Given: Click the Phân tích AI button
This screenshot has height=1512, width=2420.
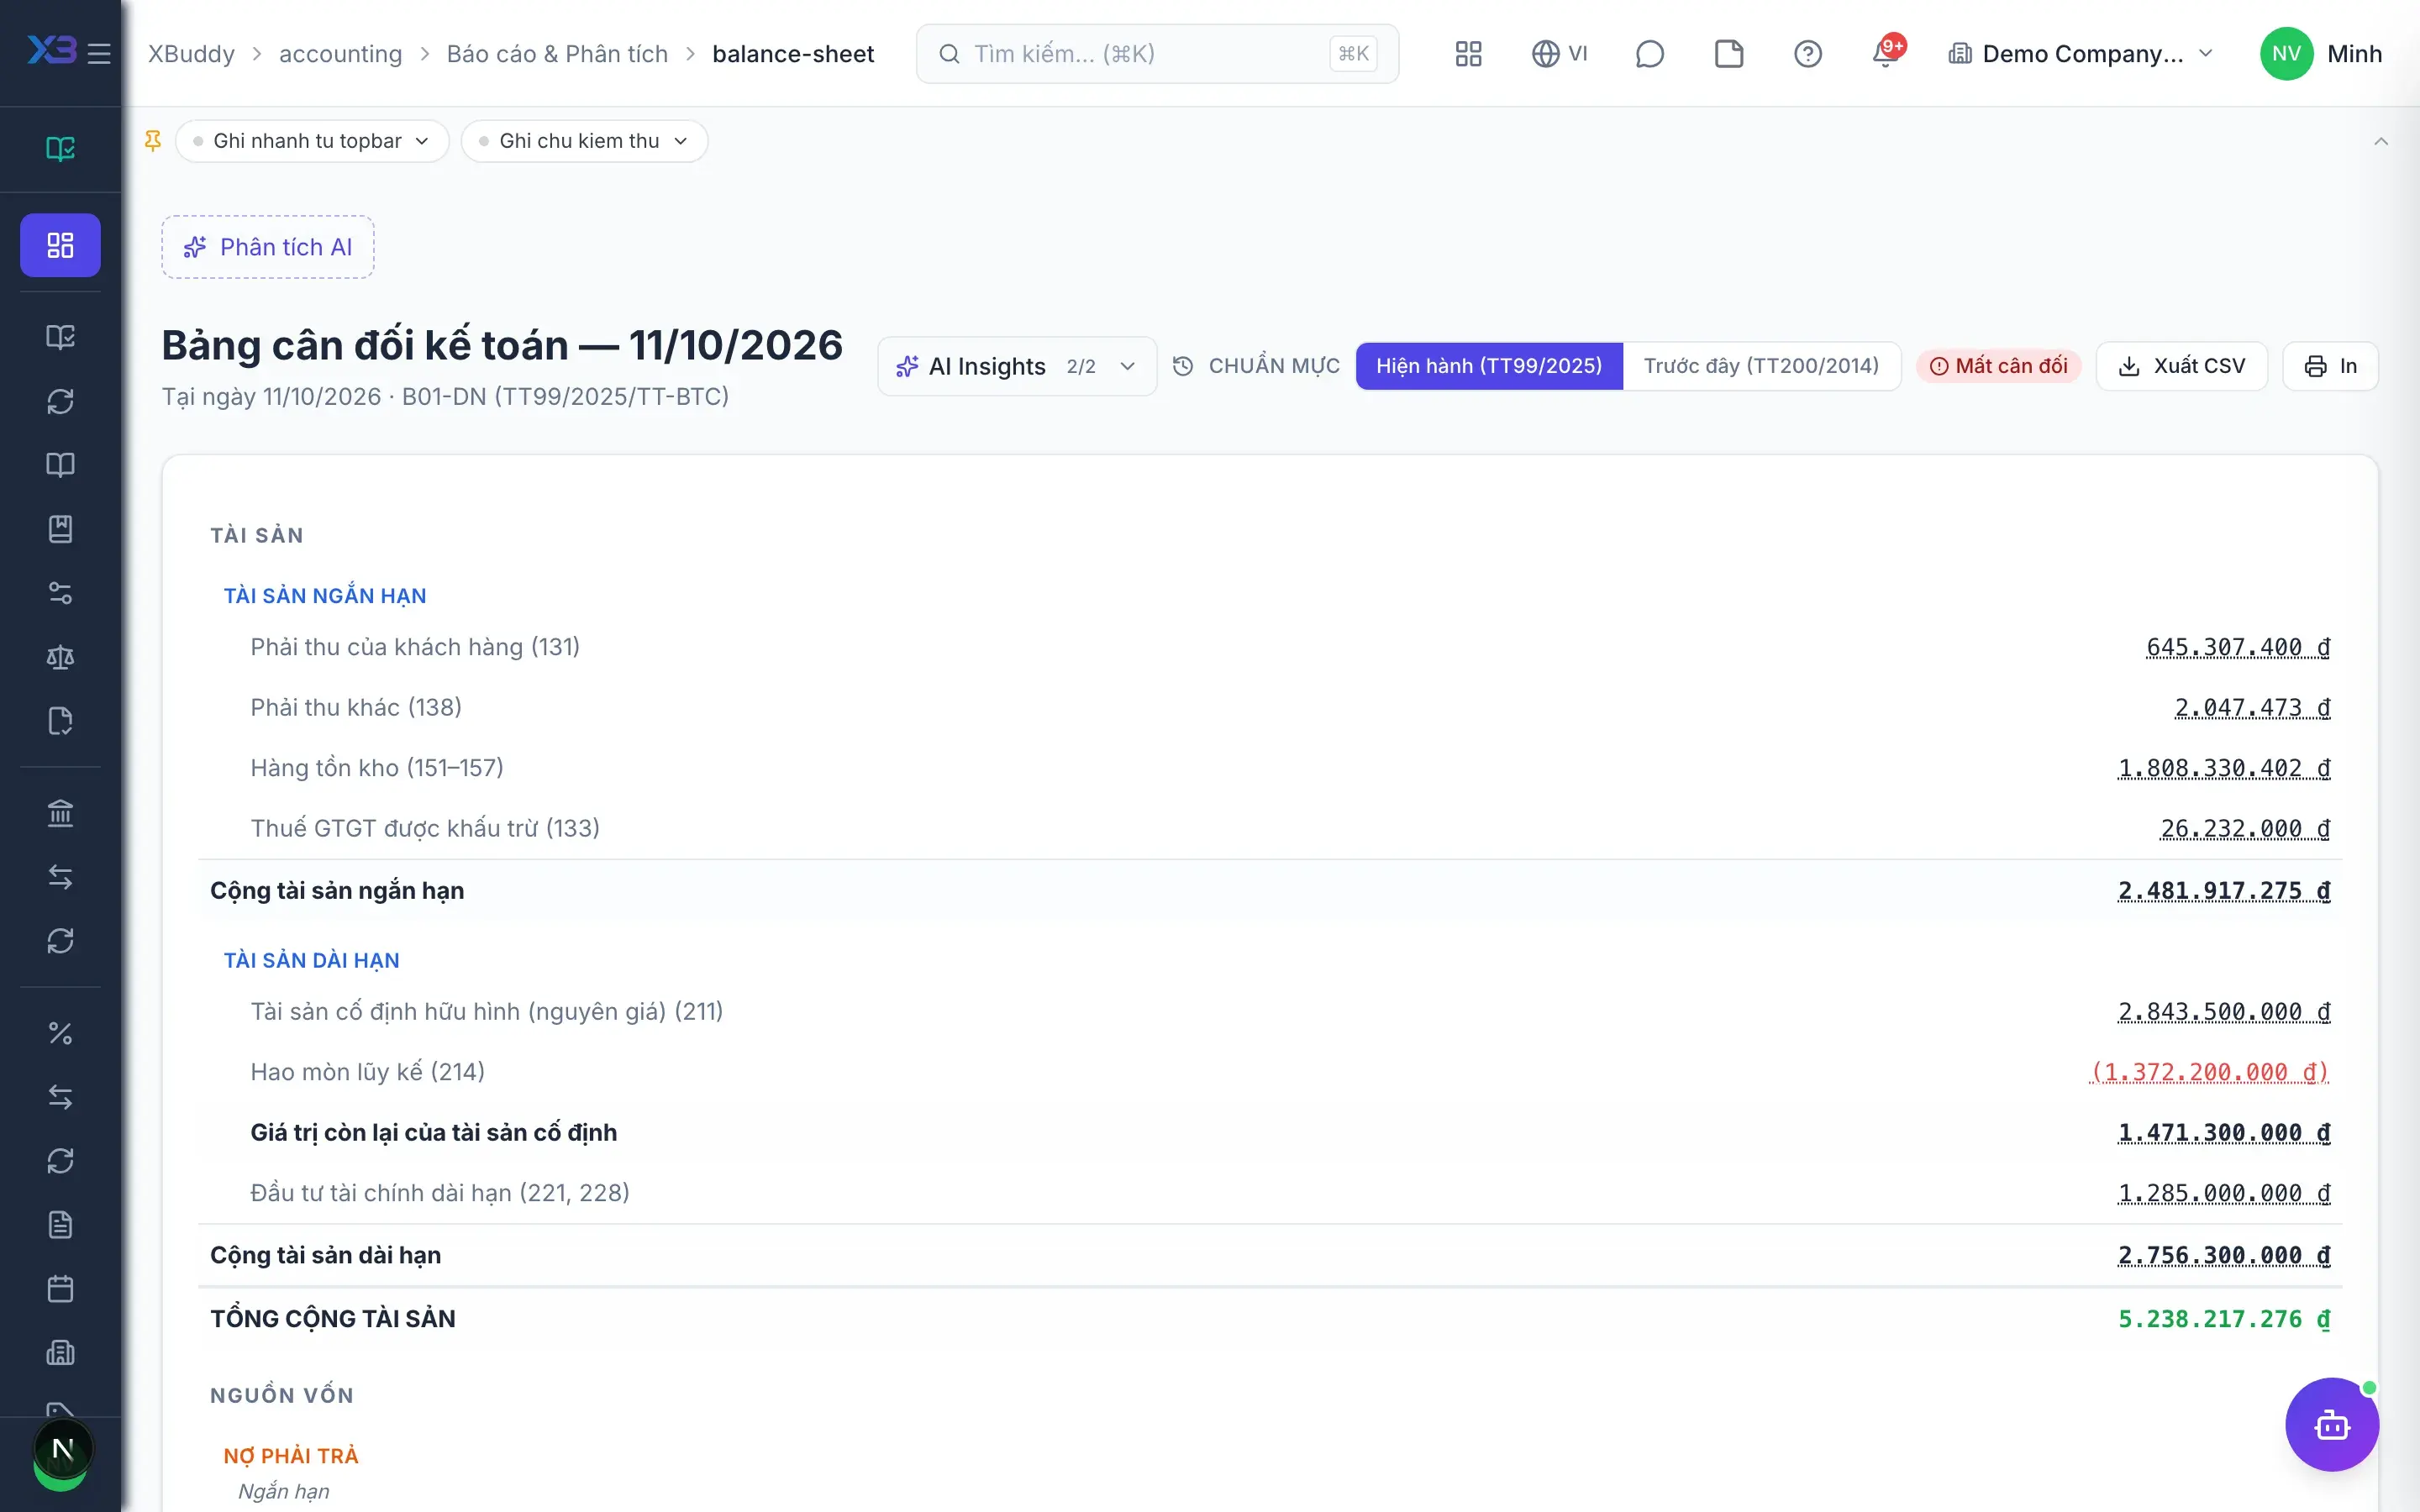Looking at the screenshot, I should (268, 247).
